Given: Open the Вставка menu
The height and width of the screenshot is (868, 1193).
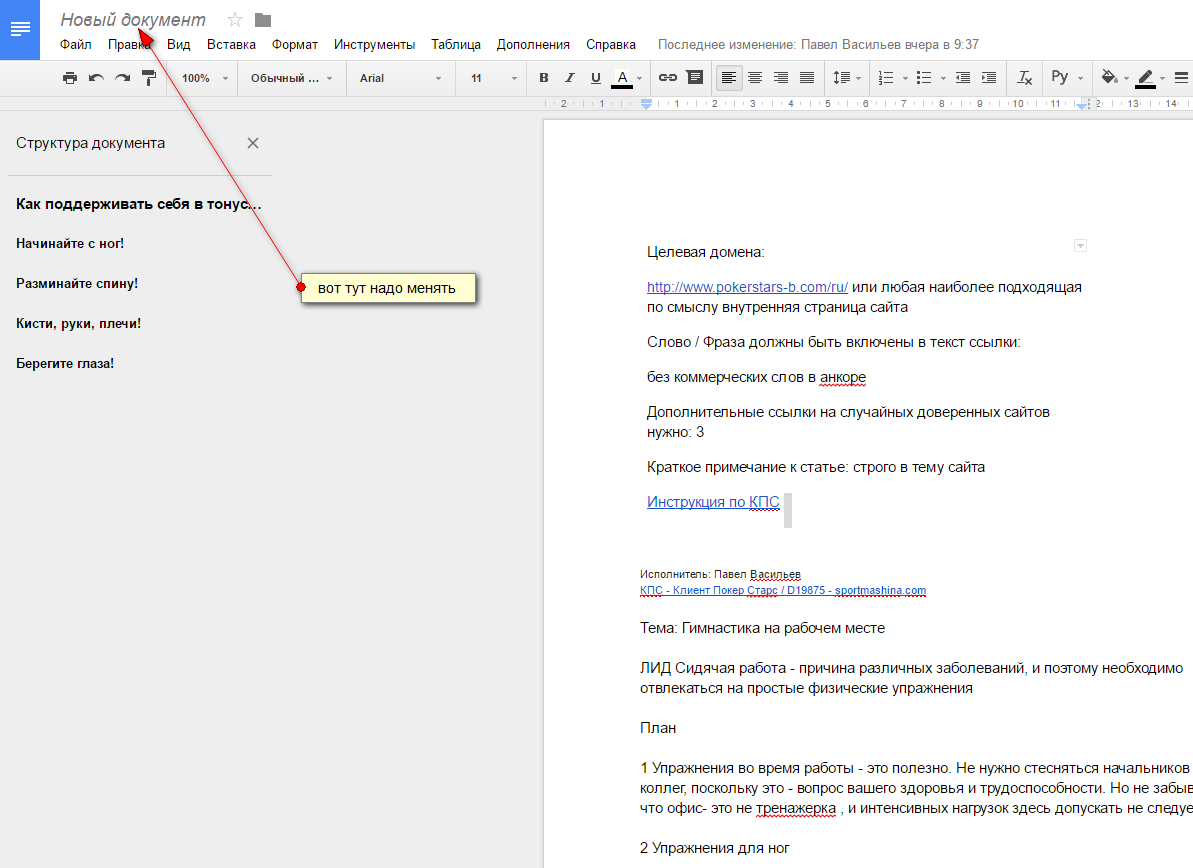Looking at the screenshot, I should click(231, 44).
